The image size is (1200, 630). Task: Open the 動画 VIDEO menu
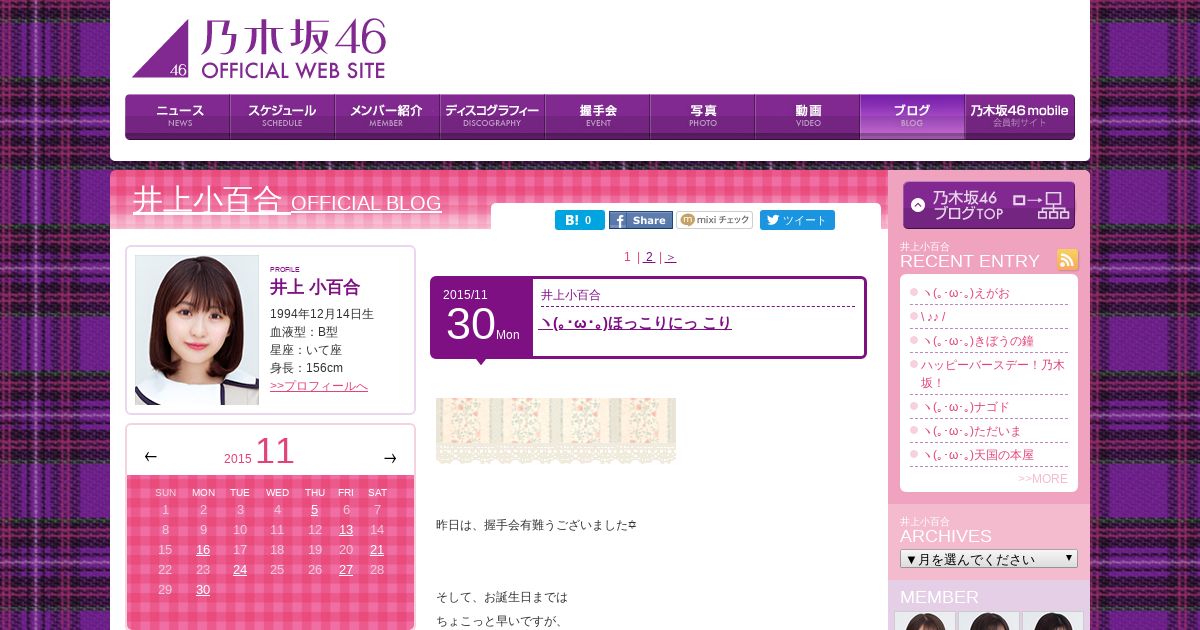[808, 116]
